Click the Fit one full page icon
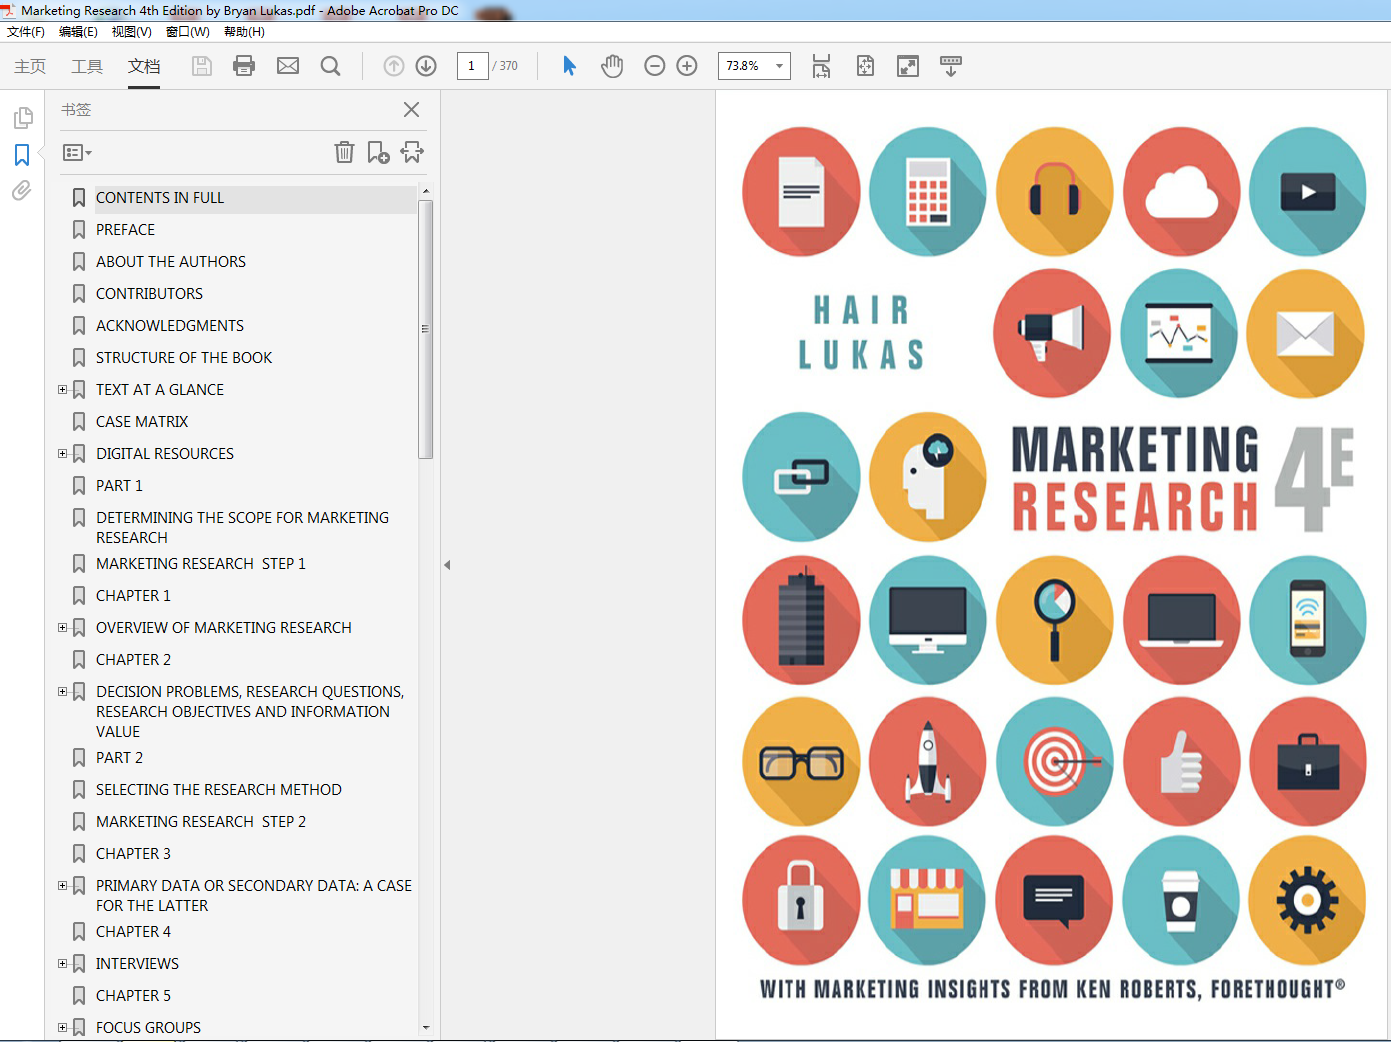This screenshot has height=1042, width=1391. [865, 66]
